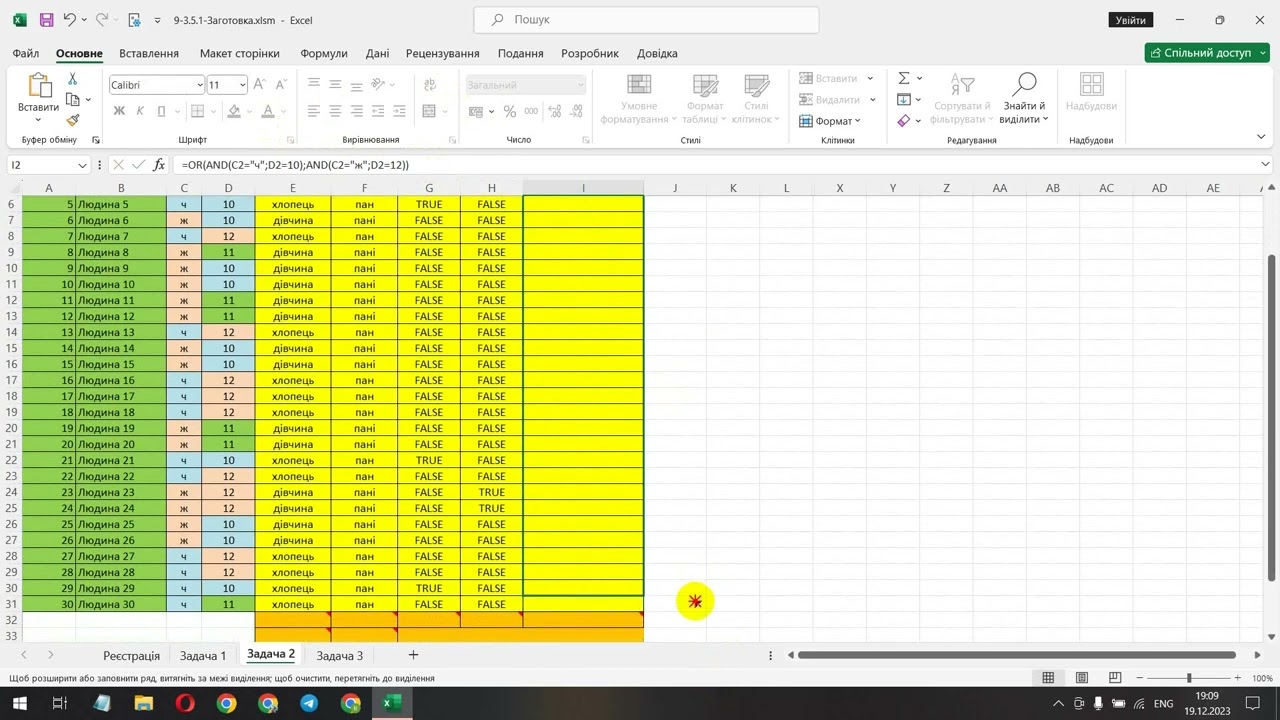This screenshot has width=1280, height=720.
Task: Open Customize Quick Access Toolbar arrow
Action: [158, 20]
